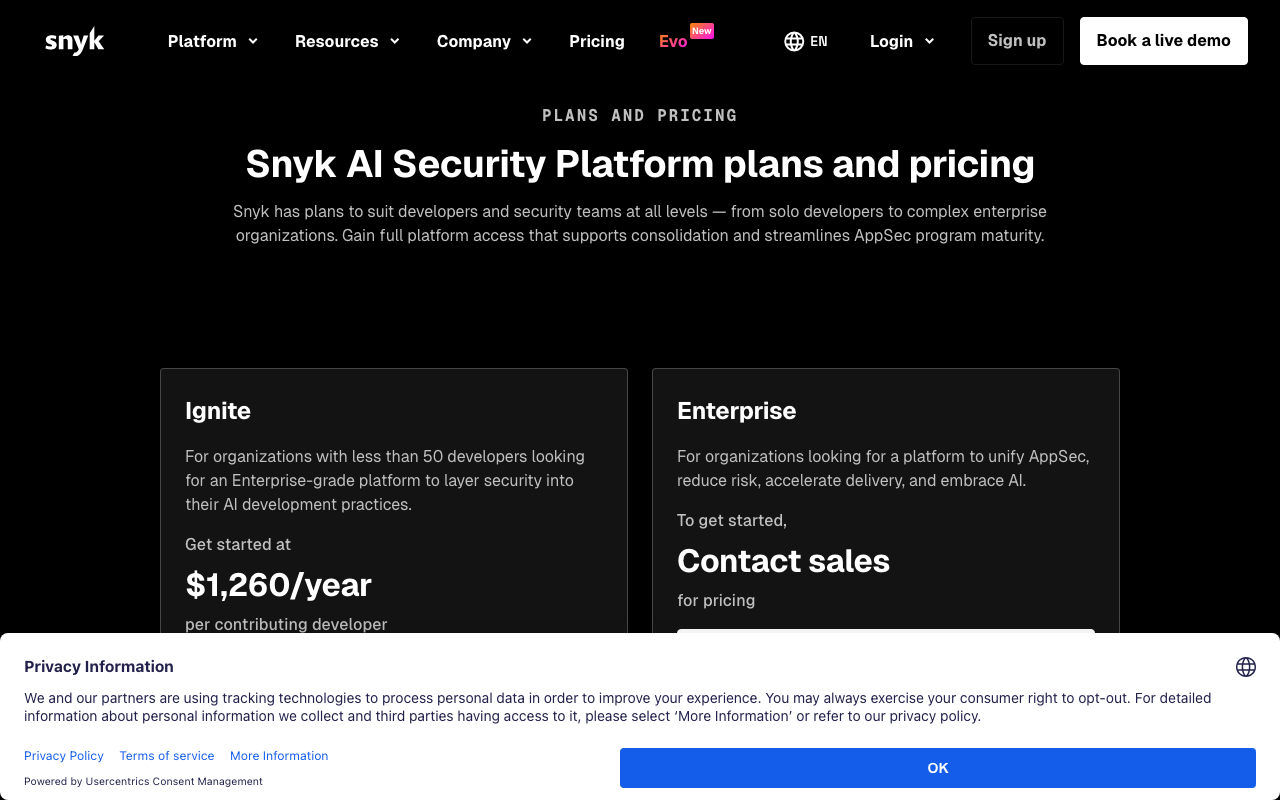
Task: Click the pink New badge next to Evo
Action: [702, 31]
